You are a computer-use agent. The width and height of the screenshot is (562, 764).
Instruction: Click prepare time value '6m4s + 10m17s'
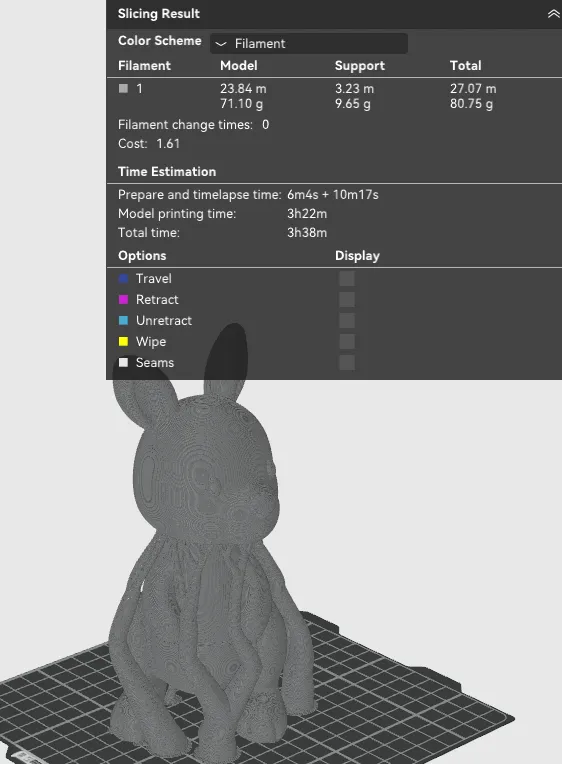[x=333, y=194]
